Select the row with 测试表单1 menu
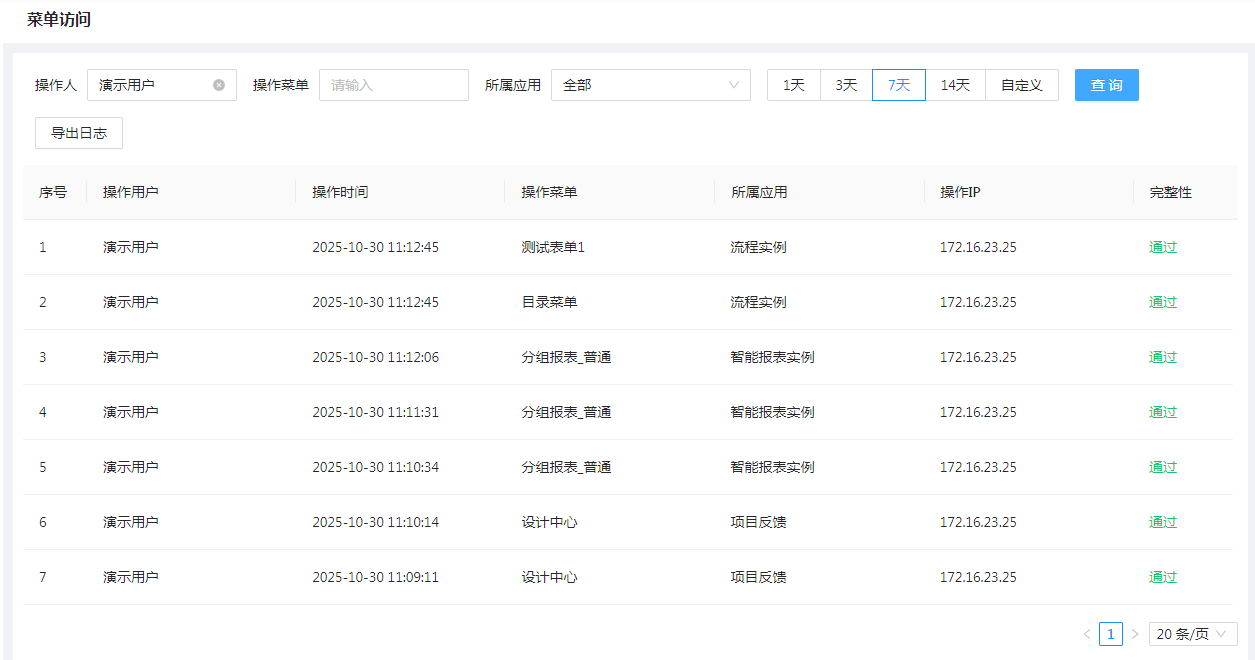This screenshot has width=1255, height=660. pyautogui.click(x=553, y=247)
